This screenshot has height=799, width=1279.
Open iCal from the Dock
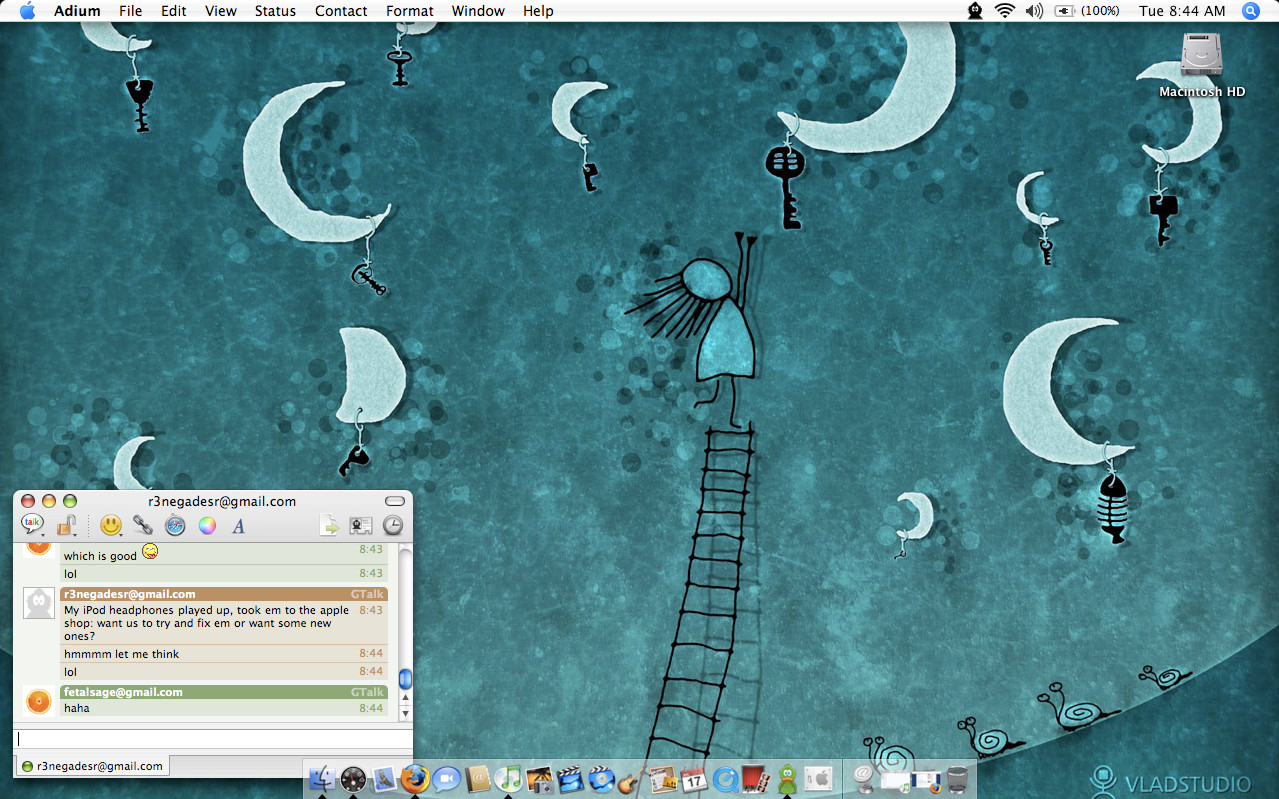pyautogui.click(x=694, y=779)
